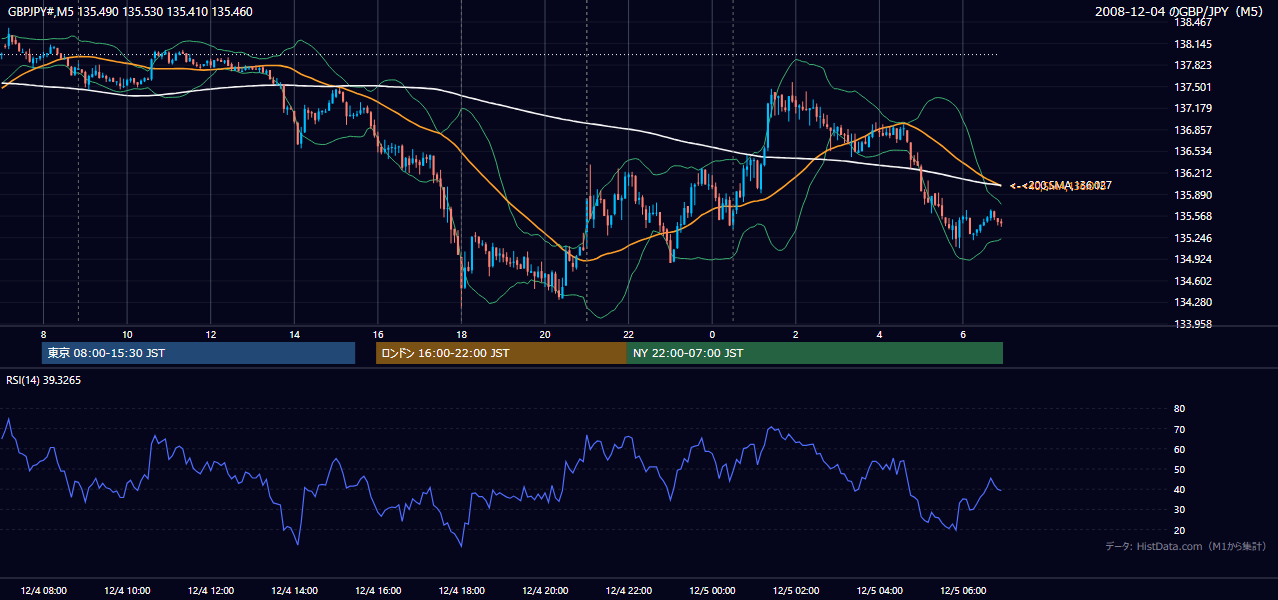Click price axis label 136.857
1278x600 pixels.
click(x=1192, y=130)
